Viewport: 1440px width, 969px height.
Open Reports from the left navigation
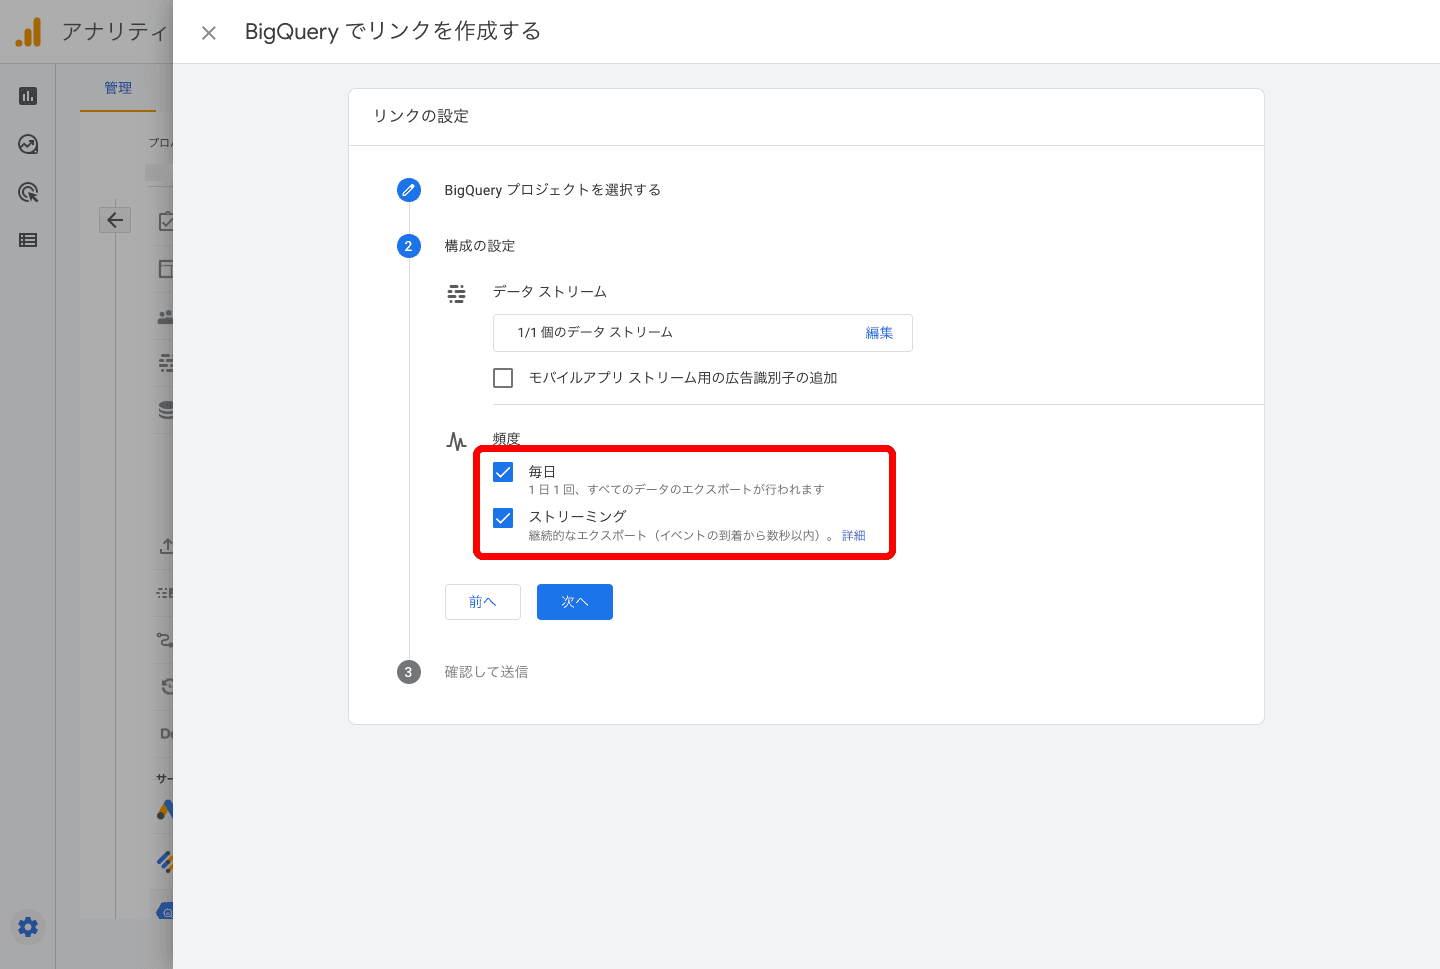(x=28, y=96)
